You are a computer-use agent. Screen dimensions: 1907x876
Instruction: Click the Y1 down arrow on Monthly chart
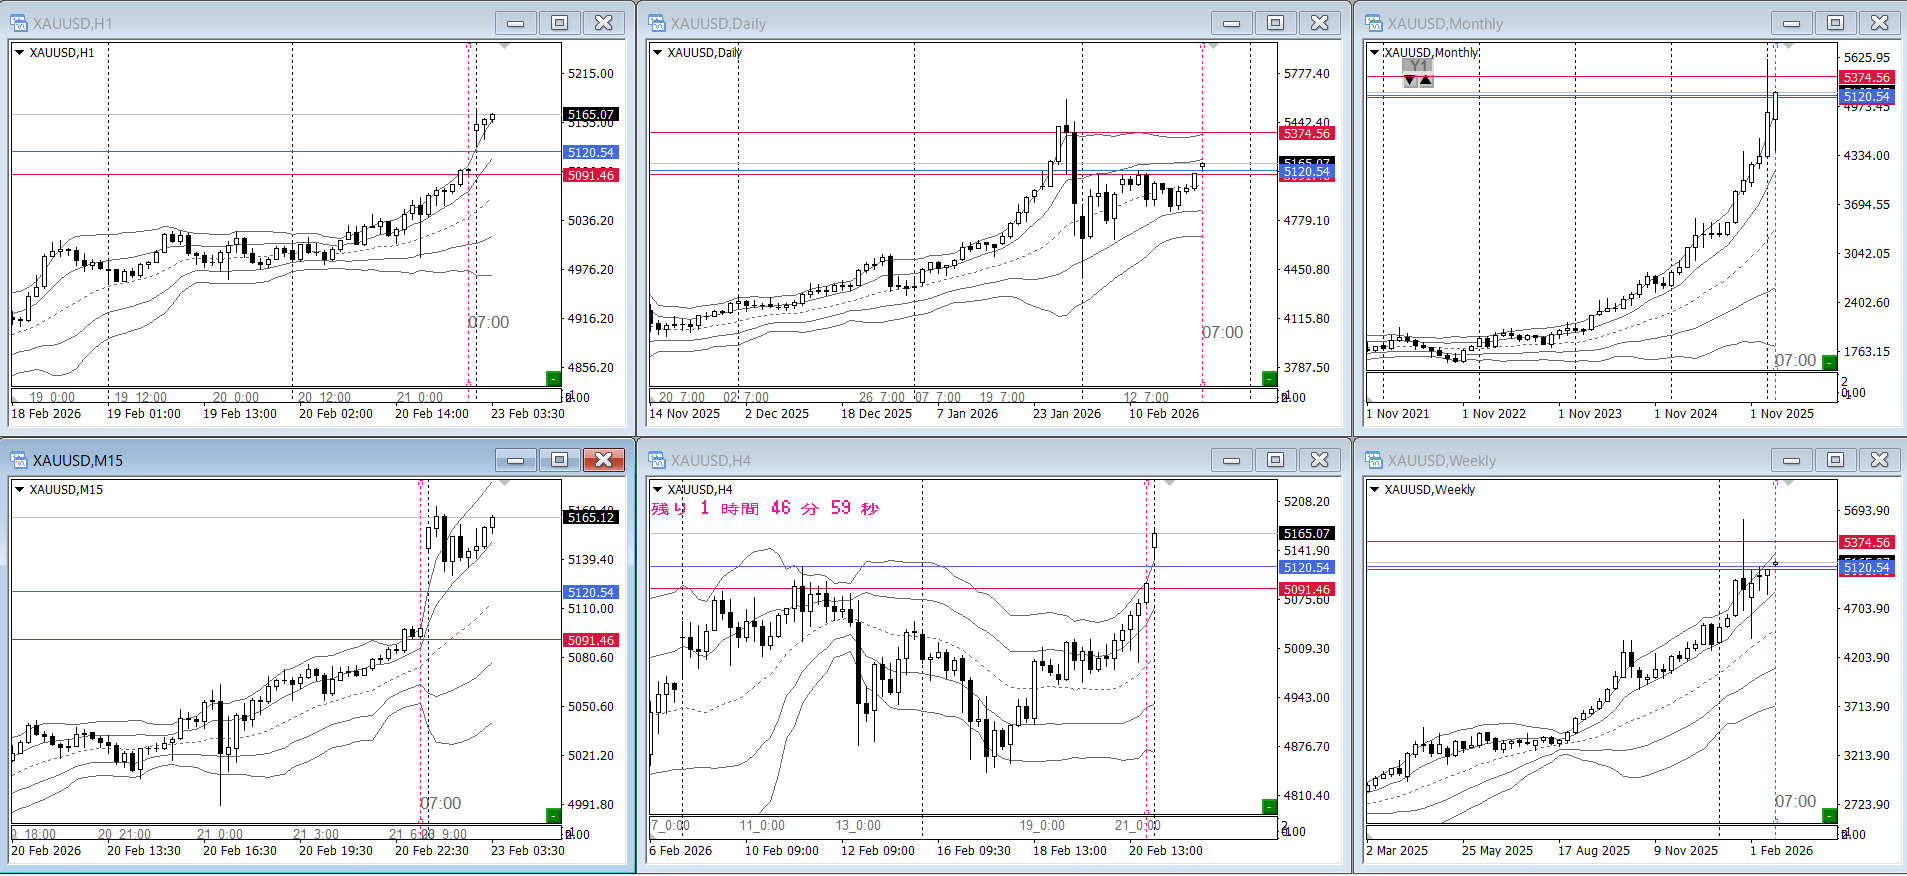click(x=1410, y=81)
